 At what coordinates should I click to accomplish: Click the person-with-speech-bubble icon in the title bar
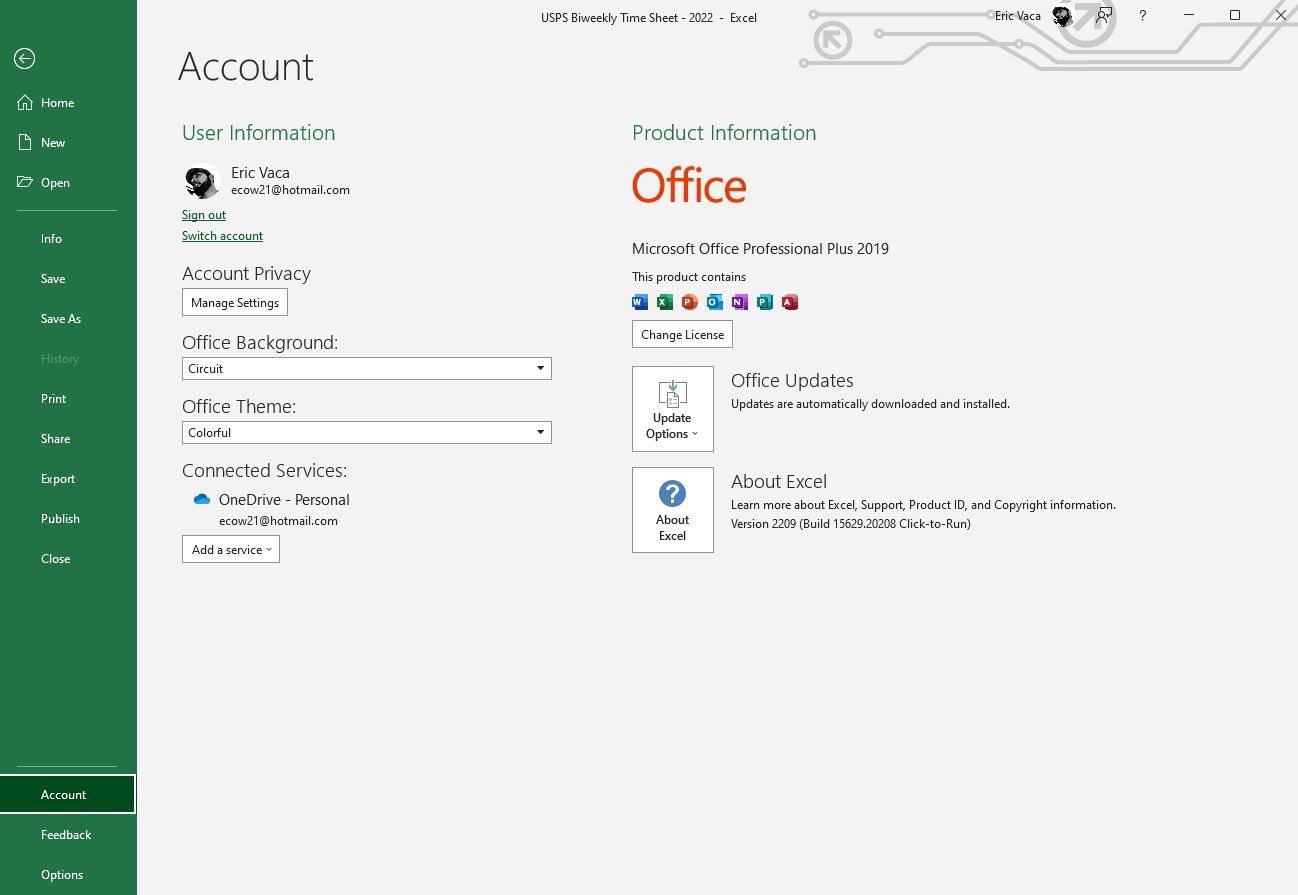tap(1104, 16)
